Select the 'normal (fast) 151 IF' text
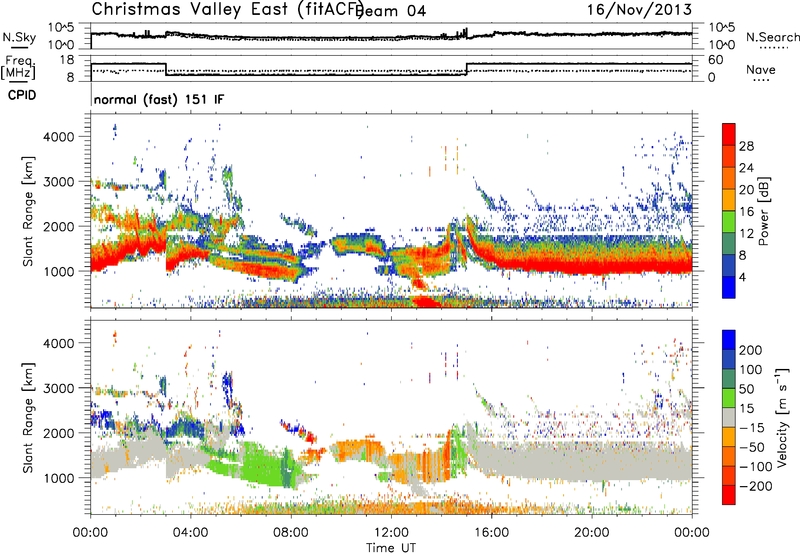This screenshot has height=554, width=800. click(x=159, y=100)
